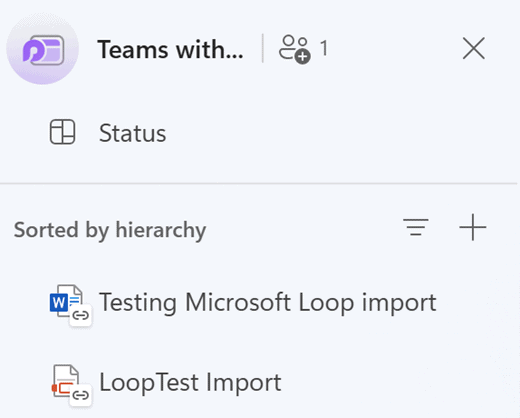This screenshot has height=418, width=520.
Task: Click the PowerPoint file icon for LoopTest Import
Action: pyautogui.click(x=65, y=381)
